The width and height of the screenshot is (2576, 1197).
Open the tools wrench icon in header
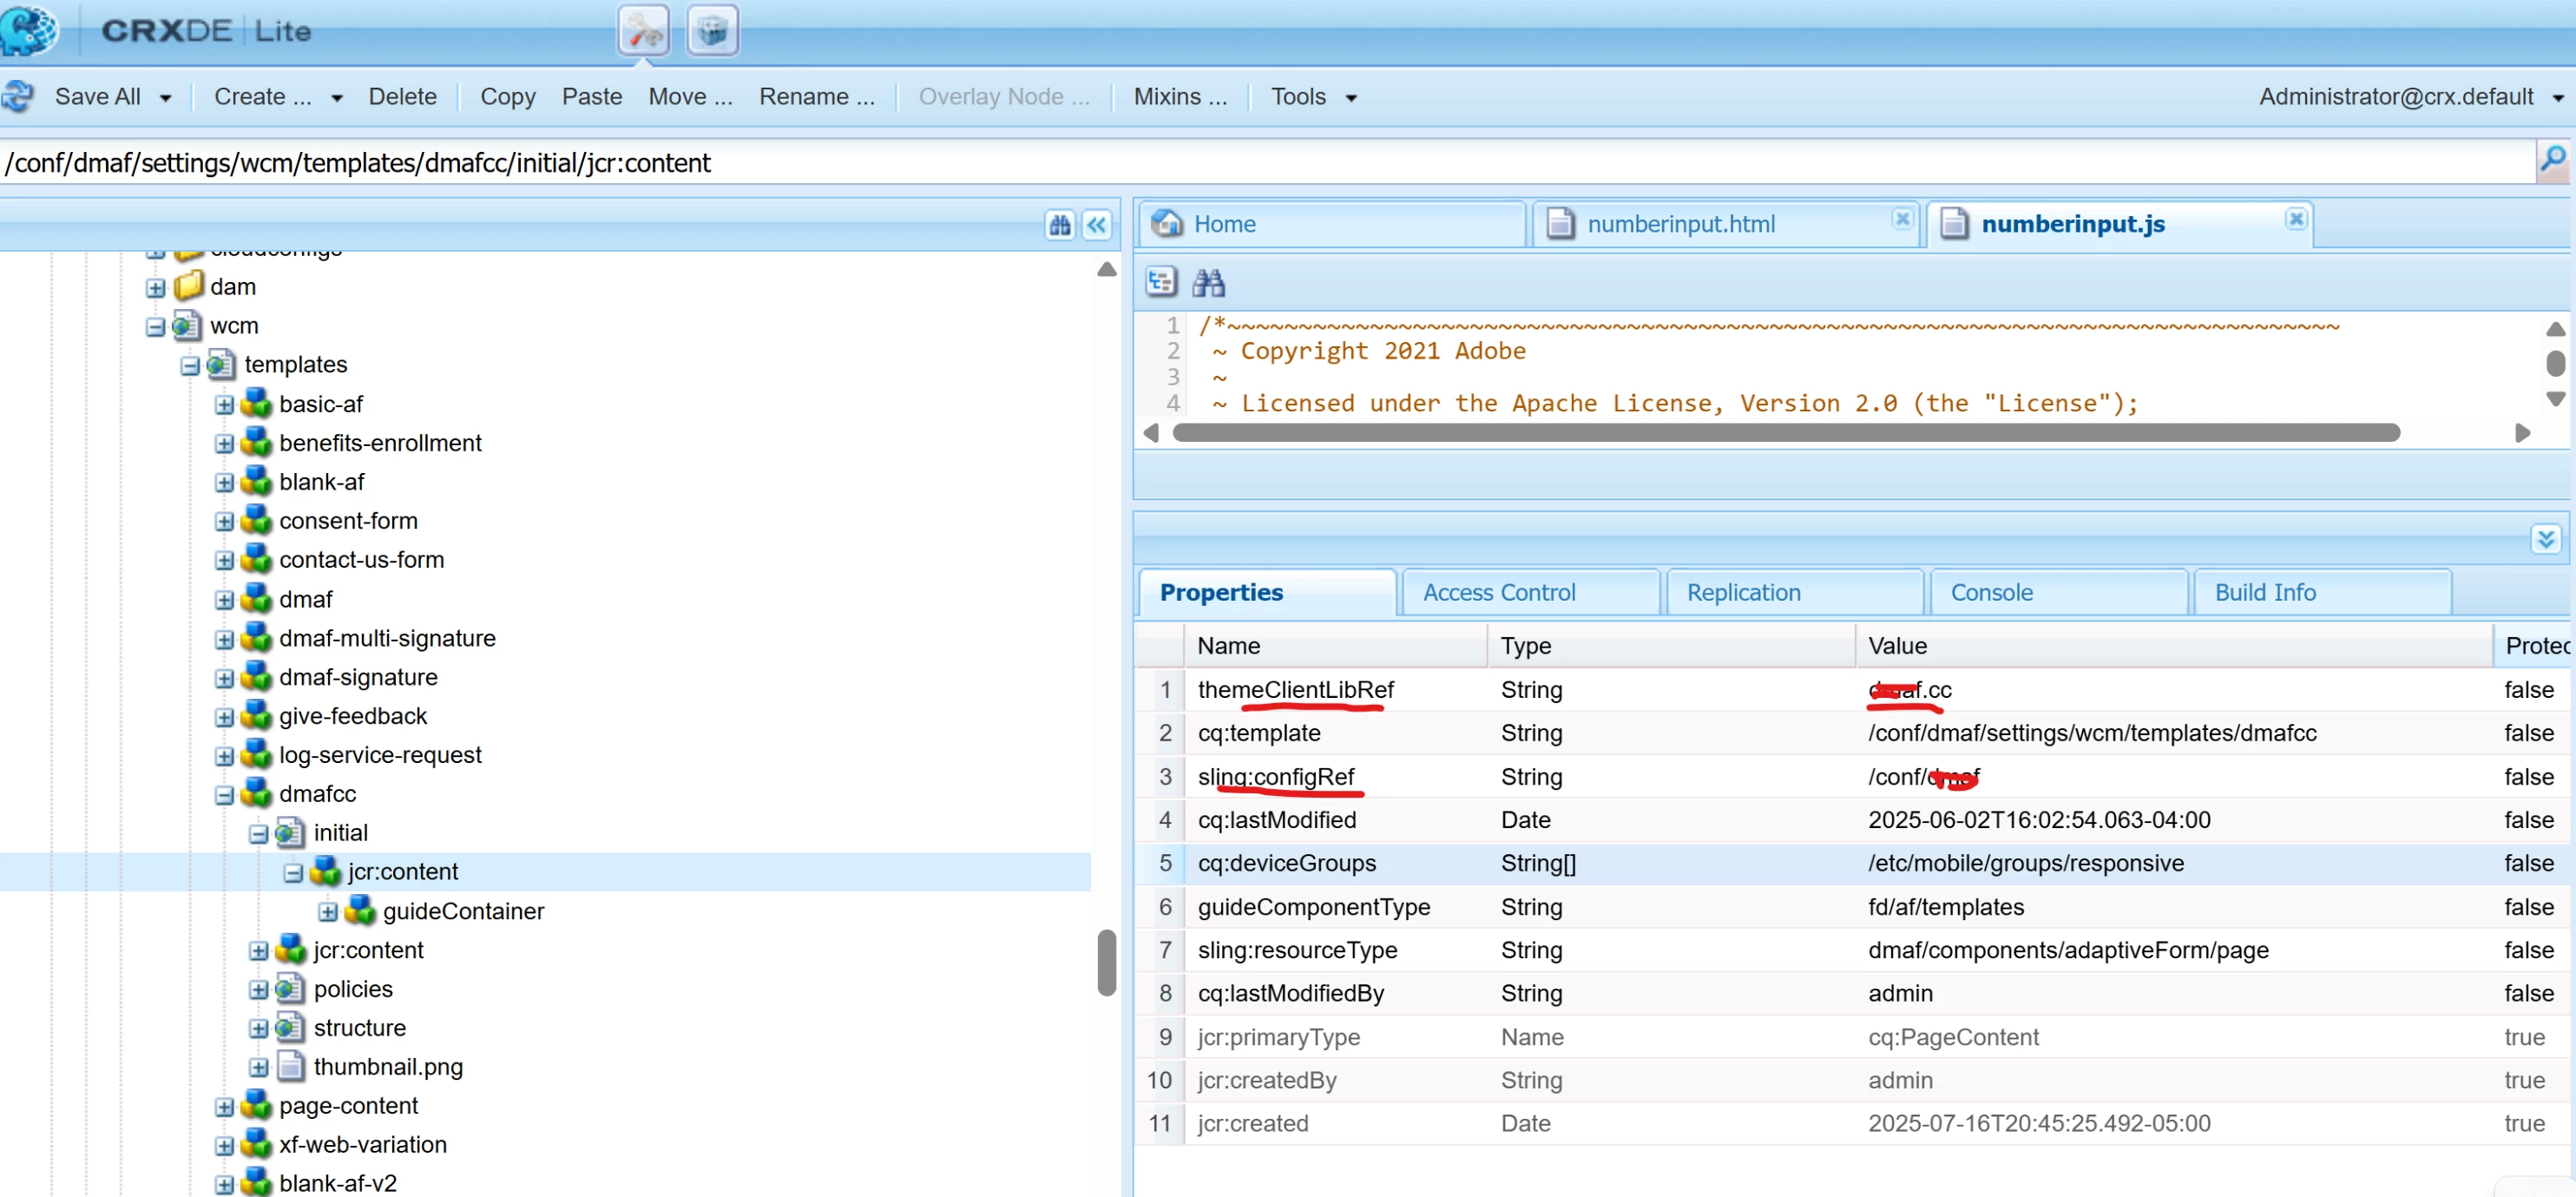click(643, 30)
